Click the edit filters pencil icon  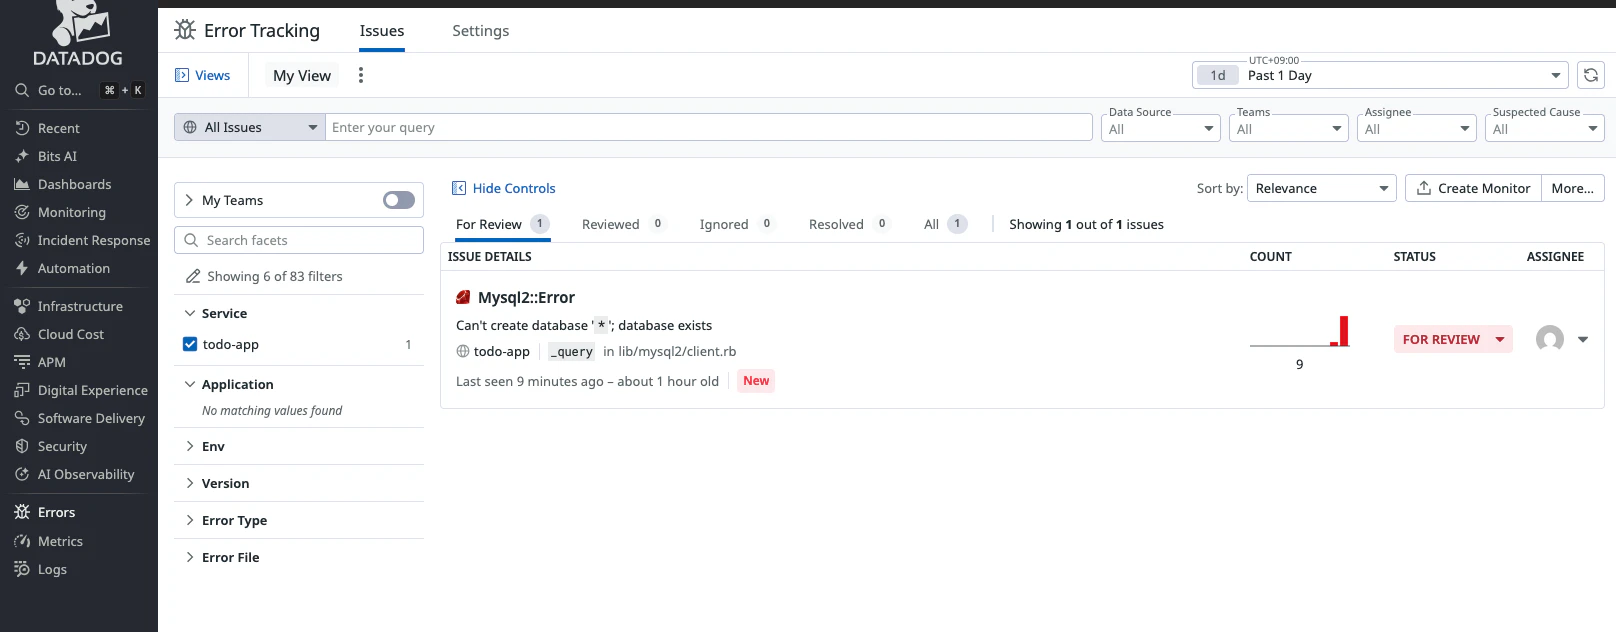coord(193,276)
